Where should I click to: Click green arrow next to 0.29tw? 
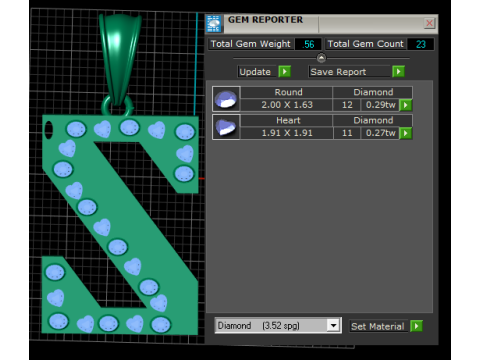[406, 105]
